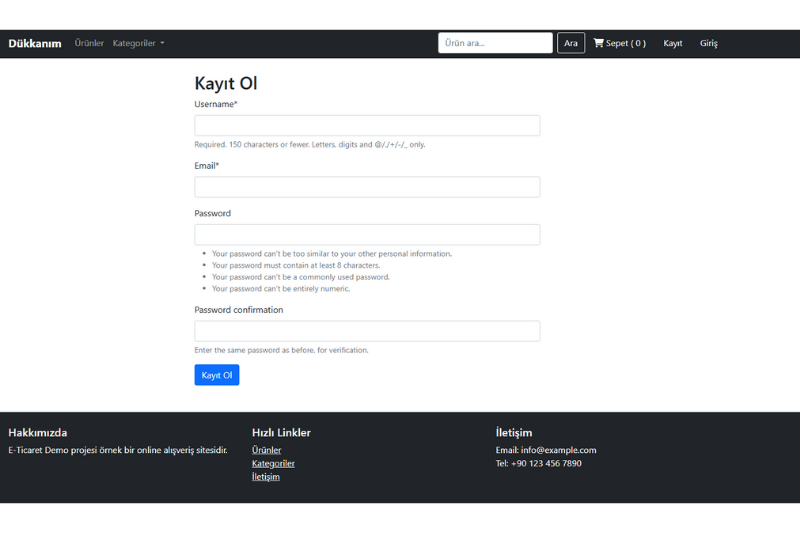Click the shopping cart icon in navbar

[599, 43]
